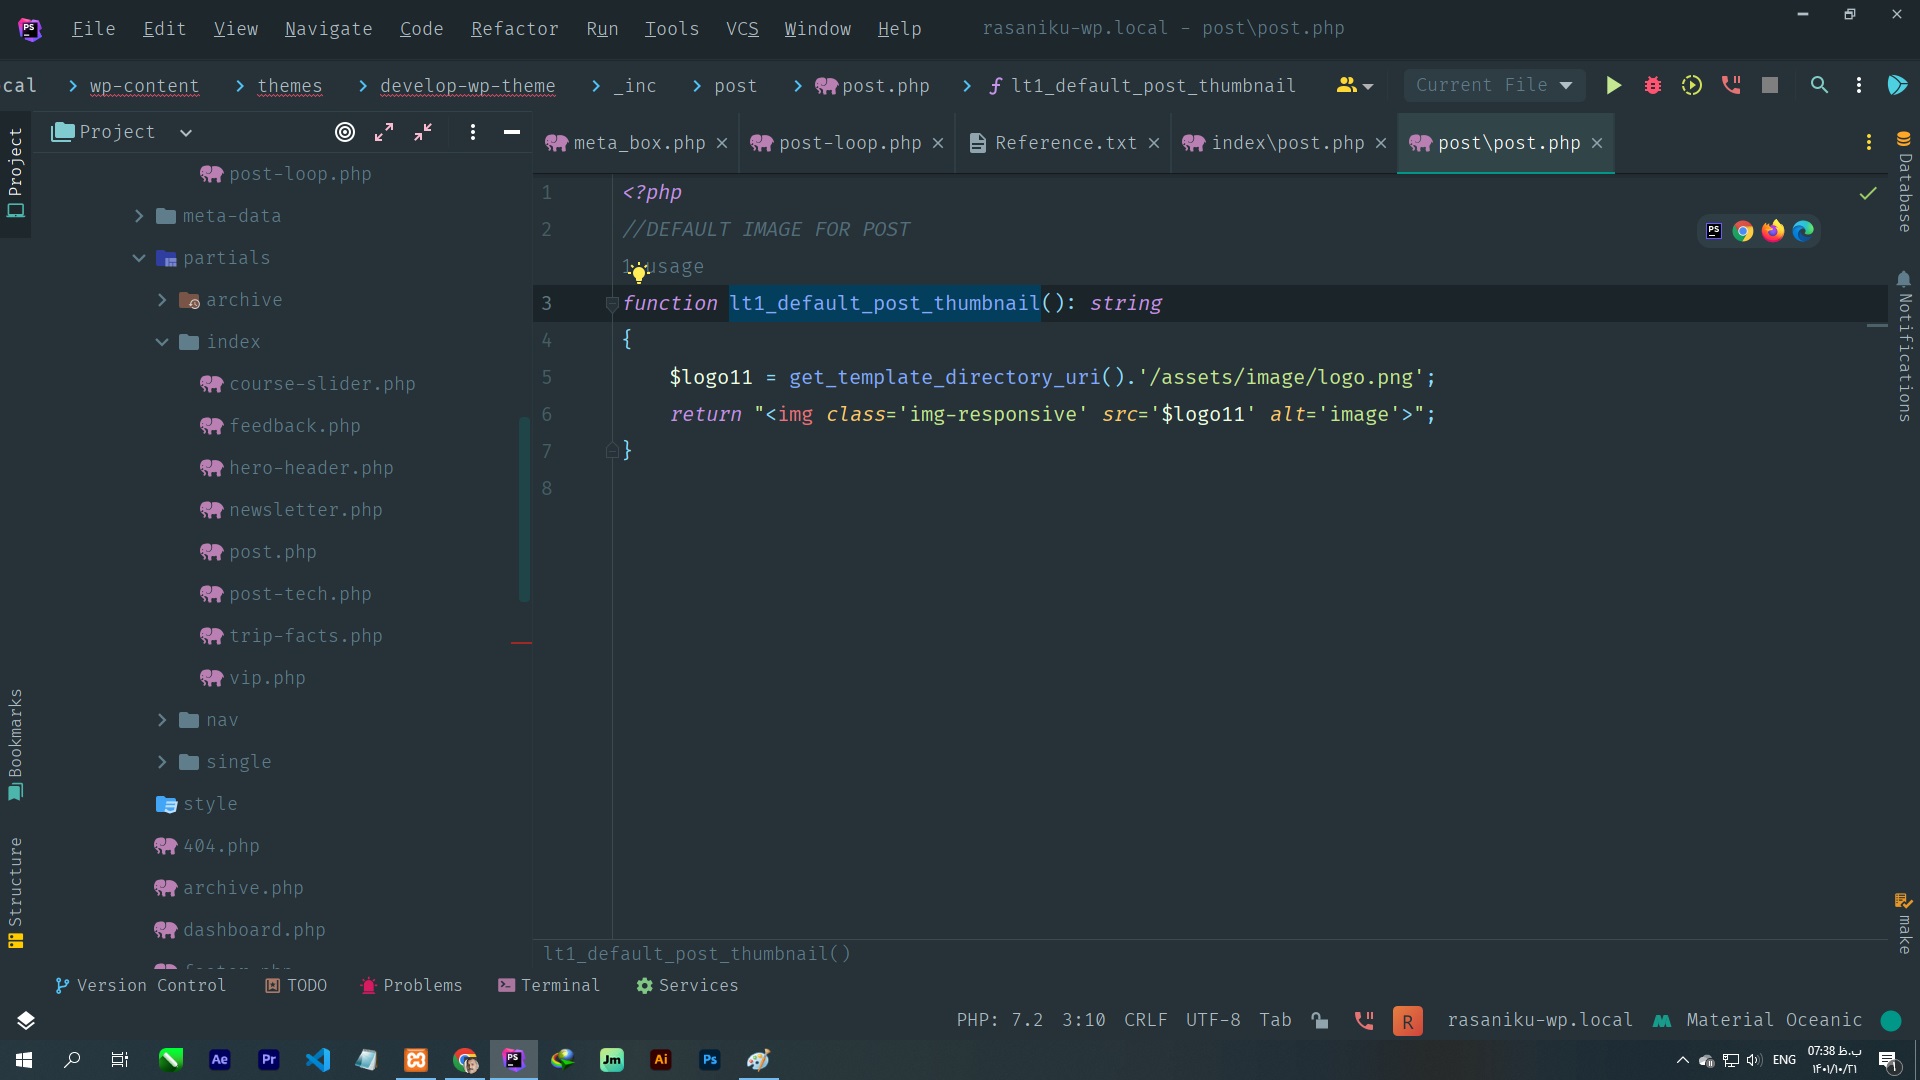The image size is (1920, 1080).
Task: Close the post-loop.php tab
Action: coord(938,143)
